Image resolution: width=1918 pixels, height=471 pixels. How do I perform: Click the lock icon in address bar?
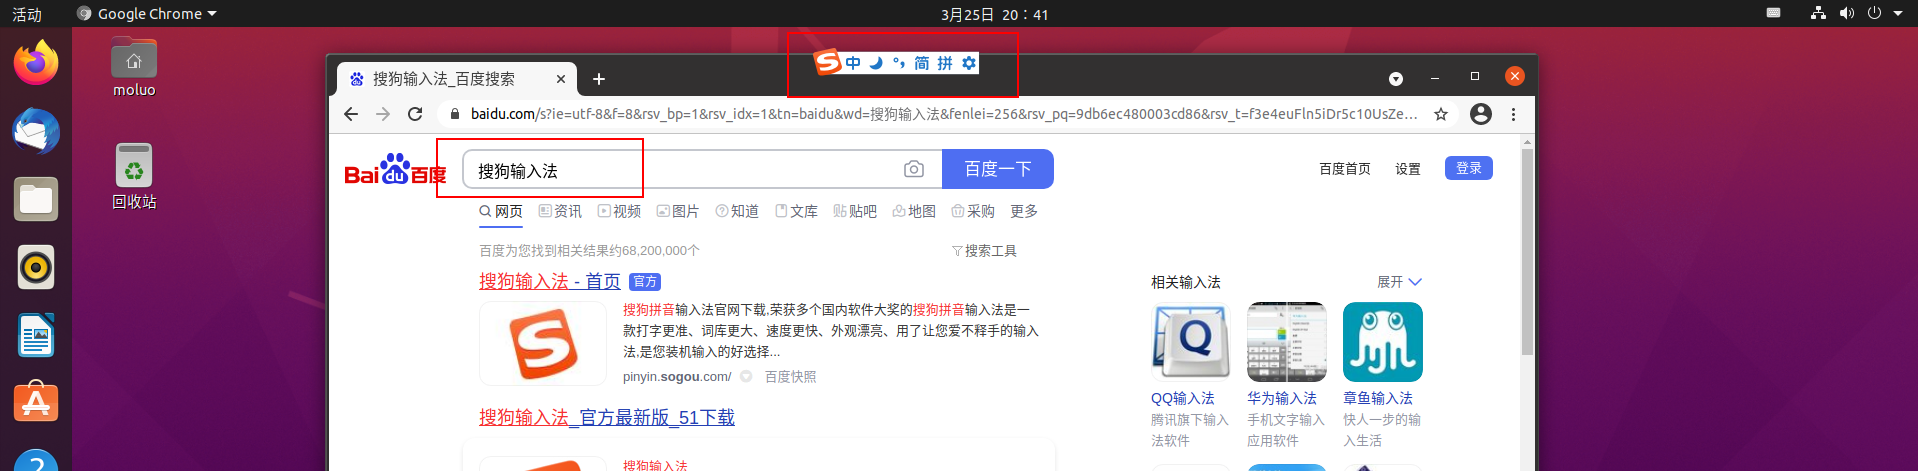pos(455,114)
